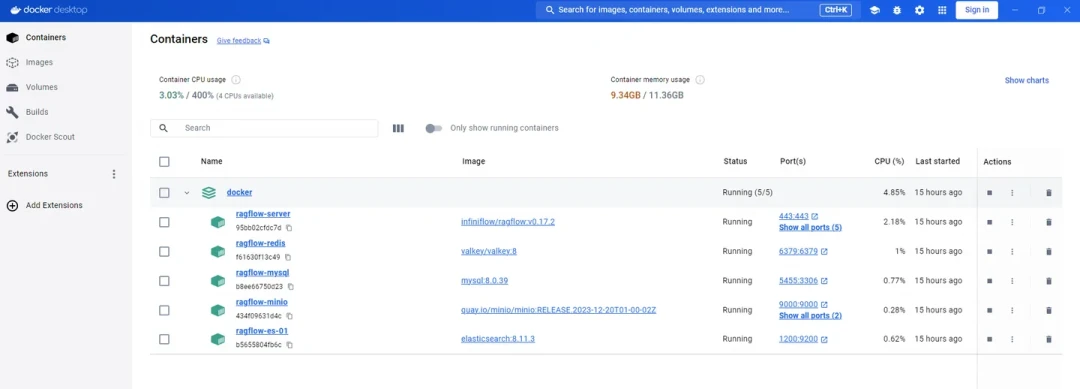
Task: Delete the ragflow-redis container
Action: point(1048,251)
